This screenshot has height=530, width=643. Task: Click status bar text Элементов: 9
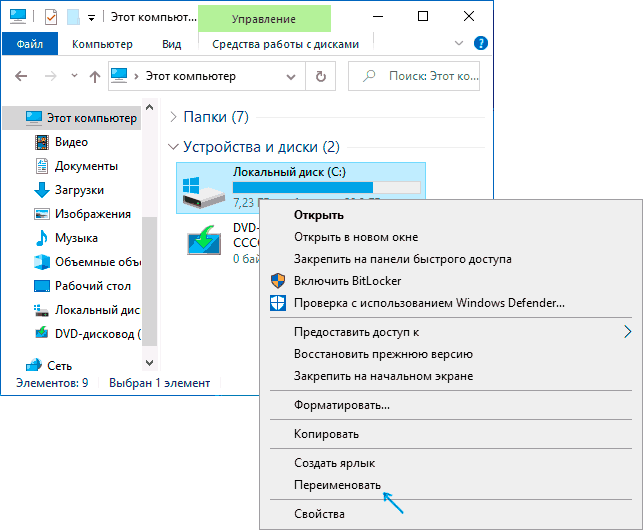tap(52, 383)
